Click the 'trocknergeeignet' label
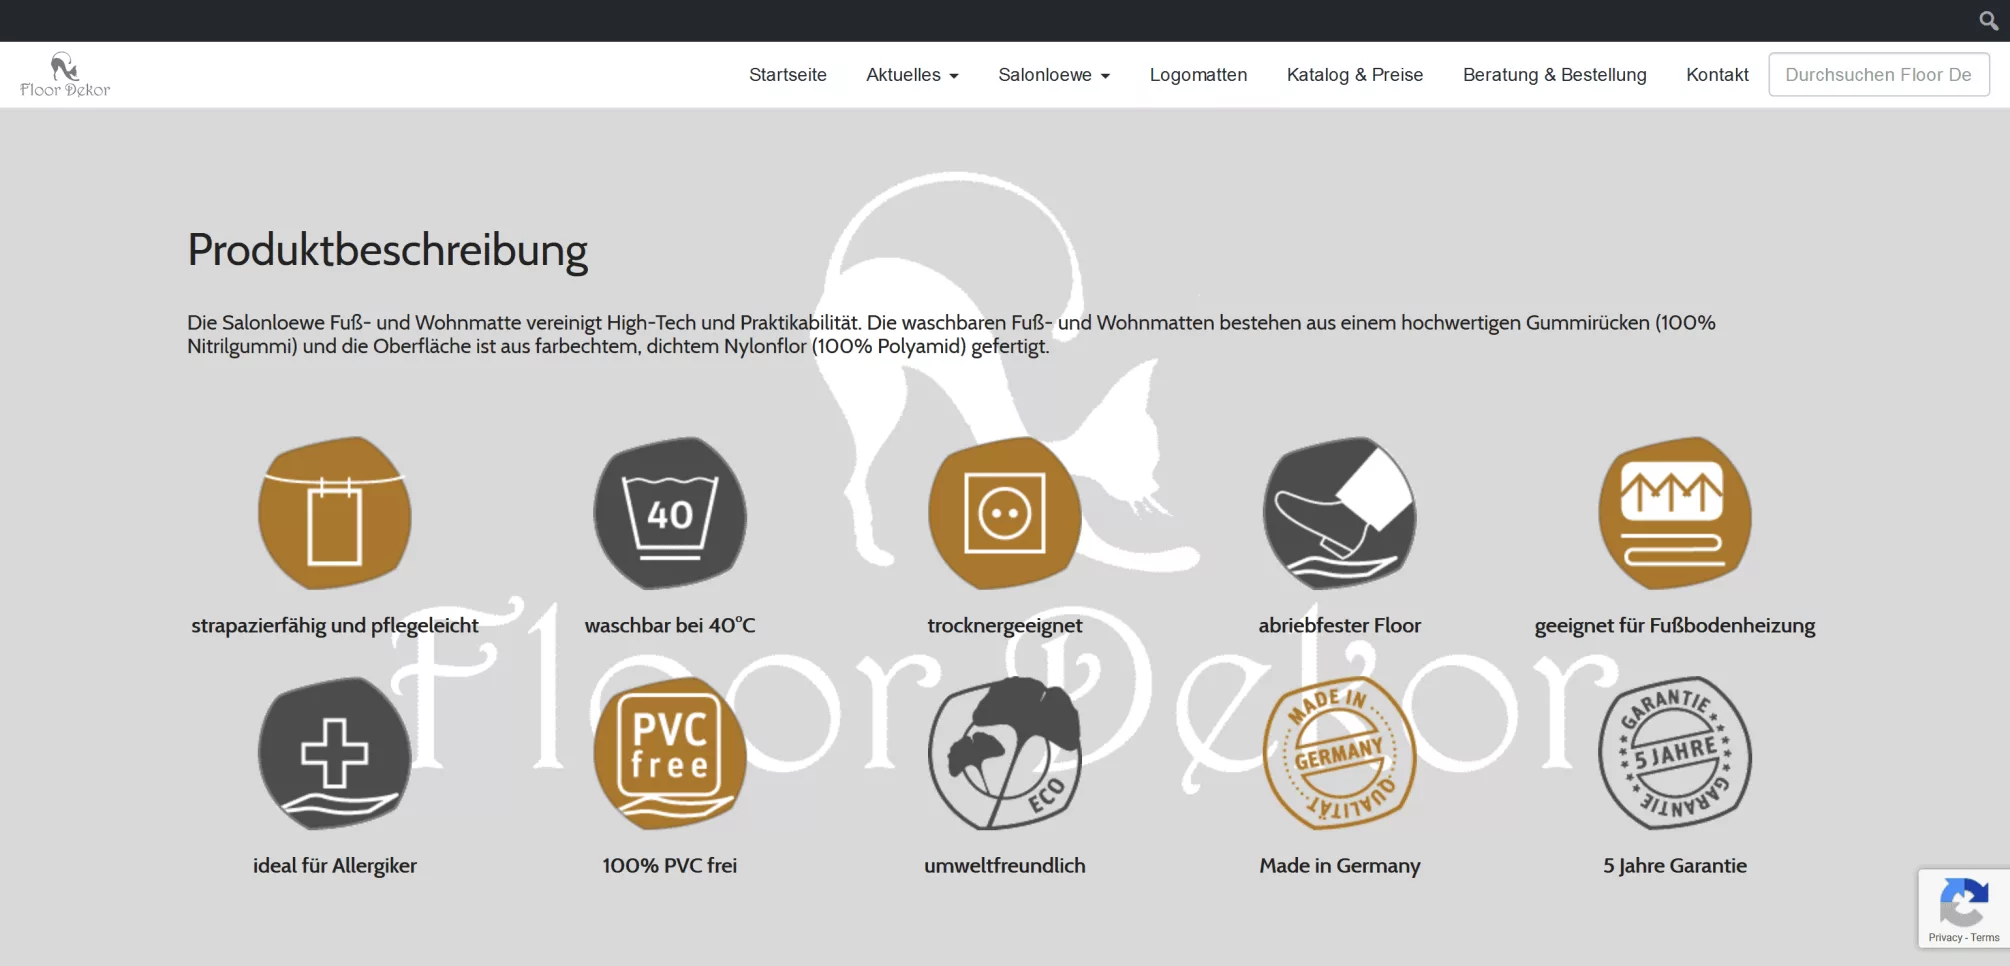This screenshot has height=966, width=2010. [x=1005, y=626]
